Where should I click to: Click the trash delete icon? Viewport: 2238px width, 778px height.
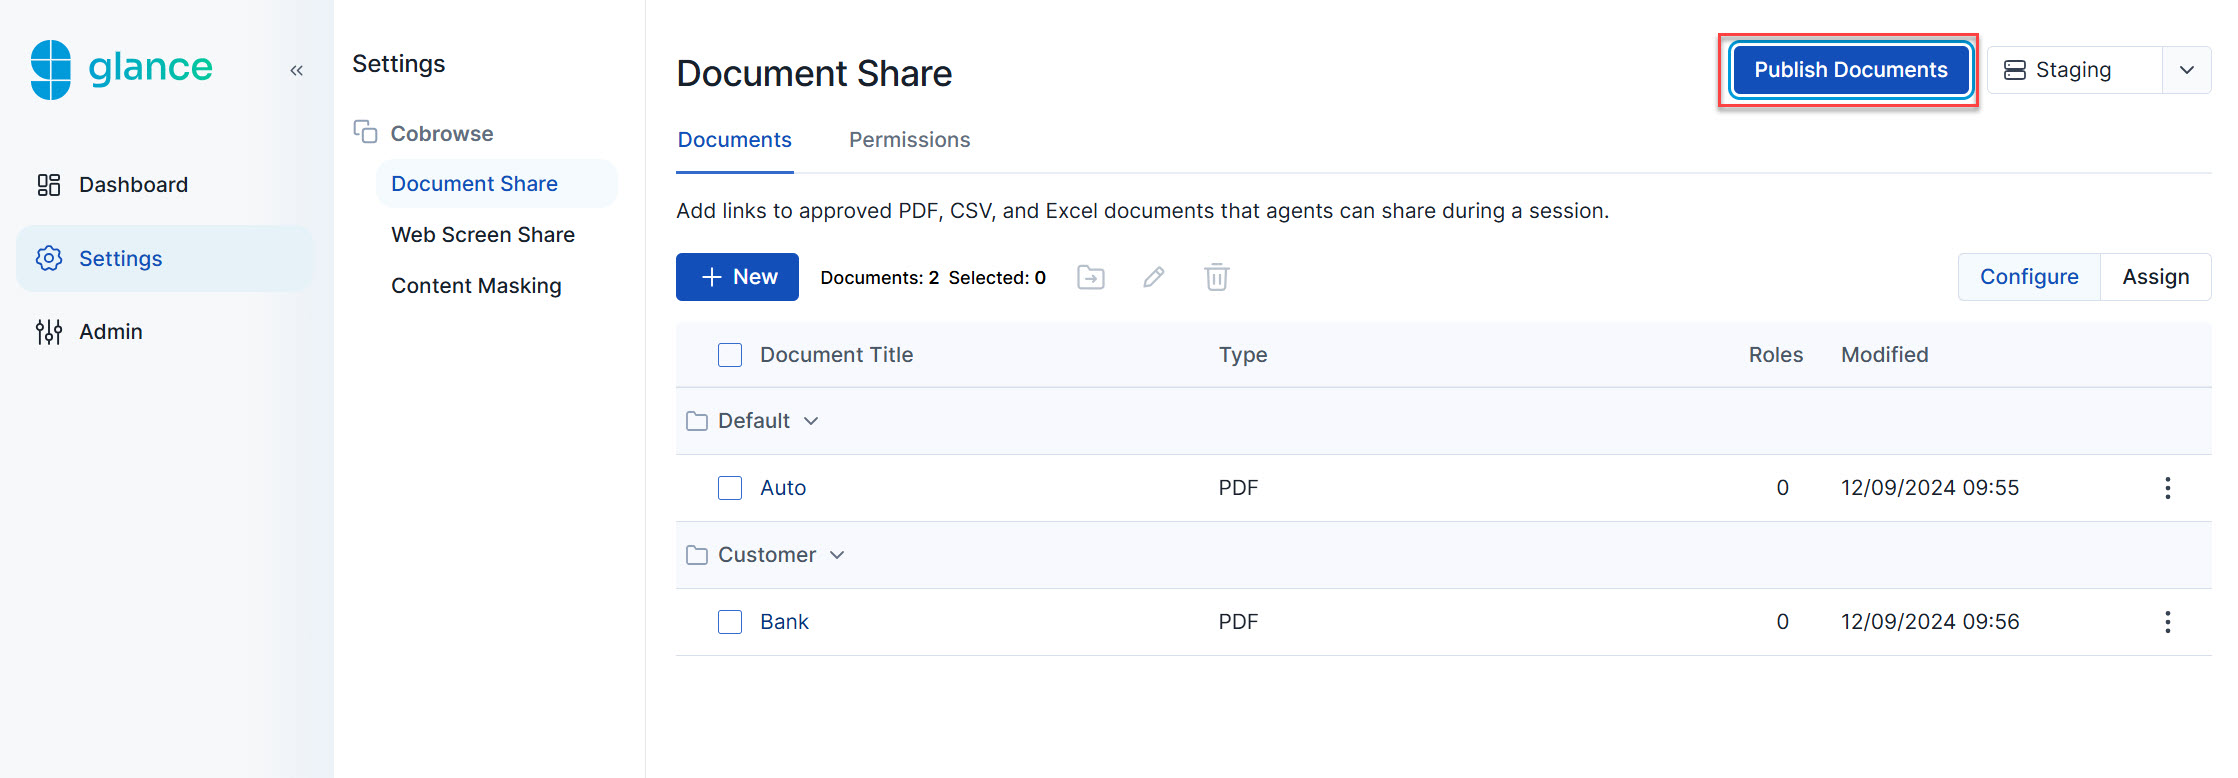[x=1216, y=277]
